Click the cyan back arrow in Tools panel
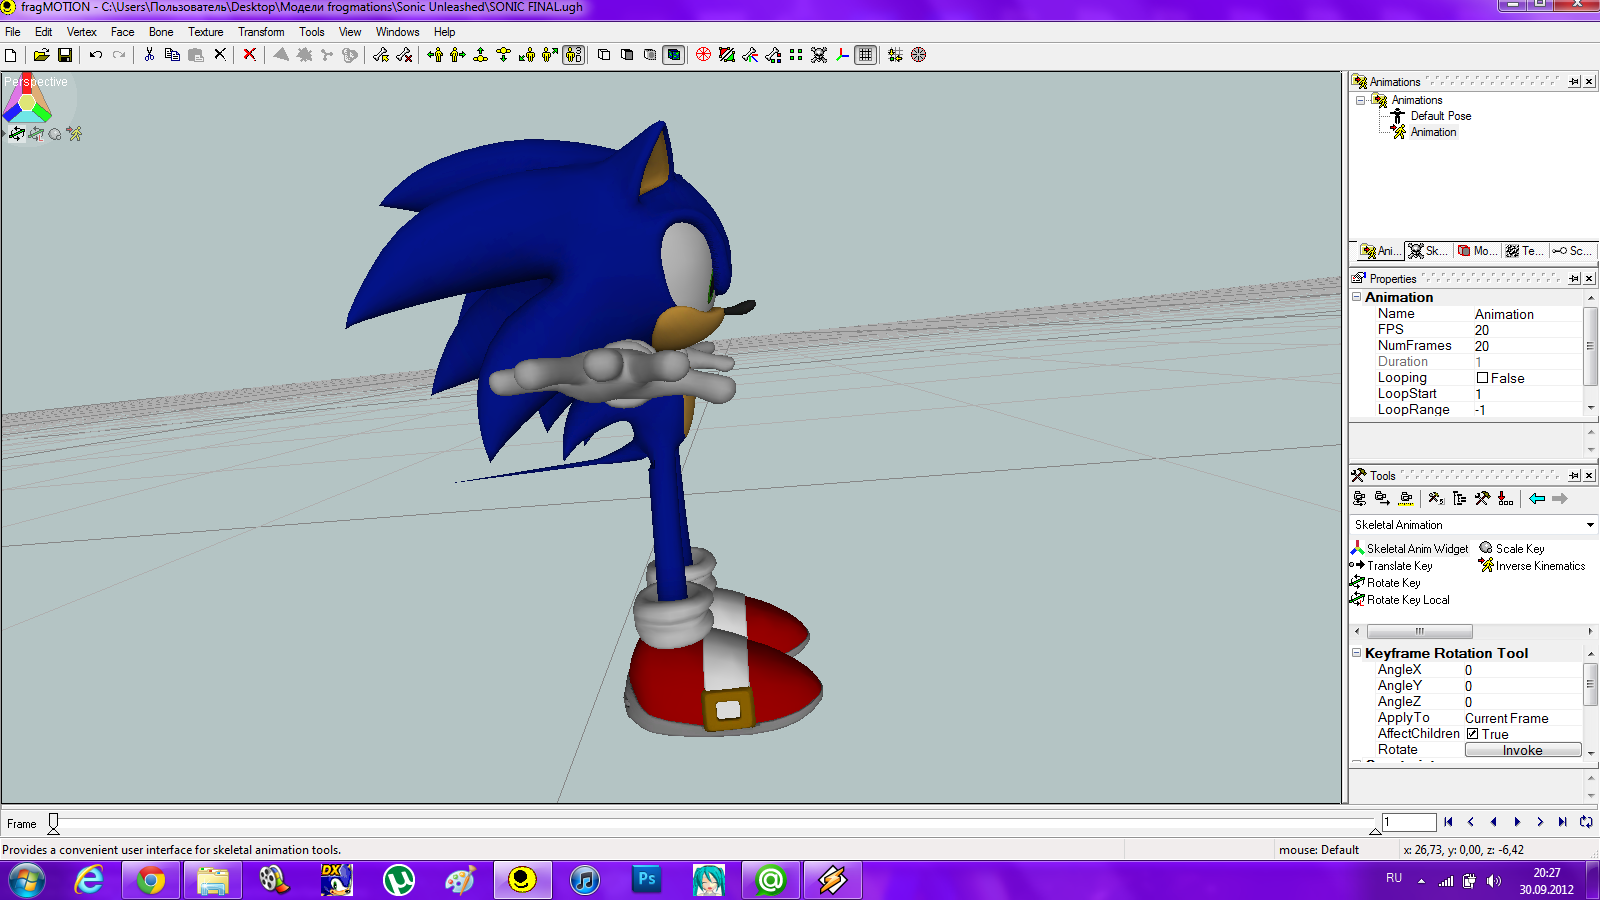 [1537, 498]
